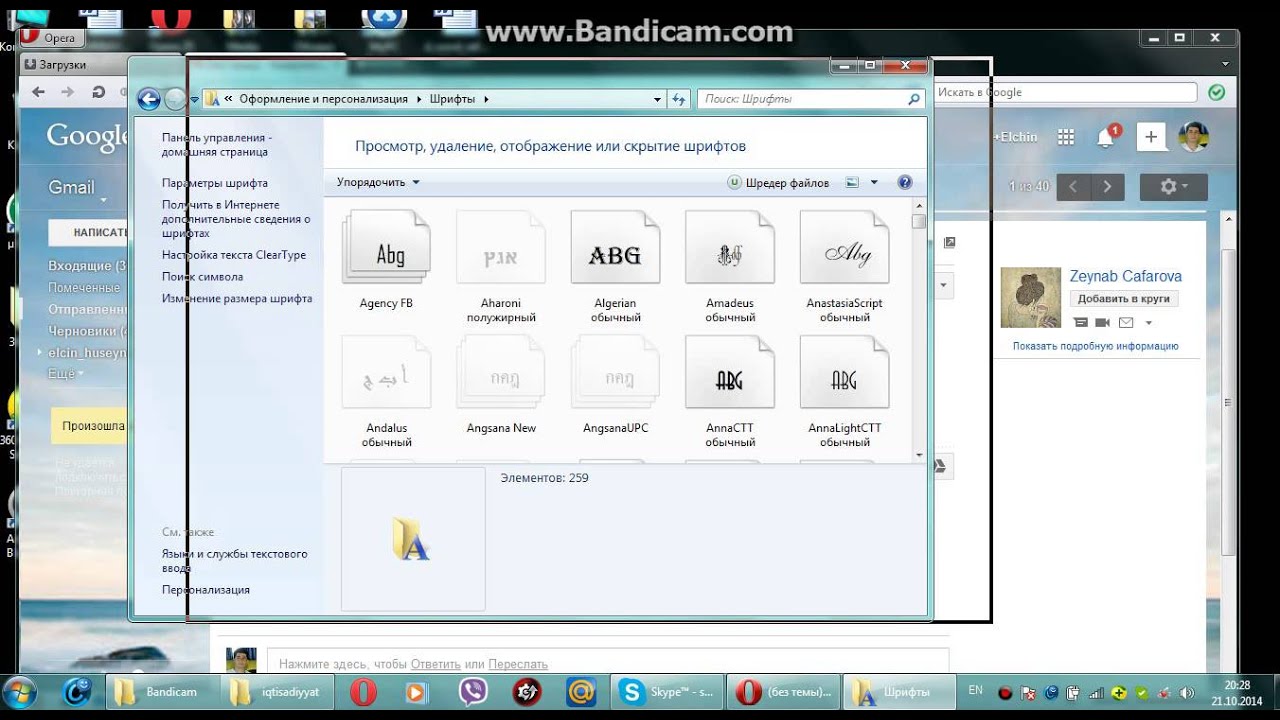Open the address bar history dropdown
Image resolution: width=1280 pixels, height=720 pixels.
657,100
